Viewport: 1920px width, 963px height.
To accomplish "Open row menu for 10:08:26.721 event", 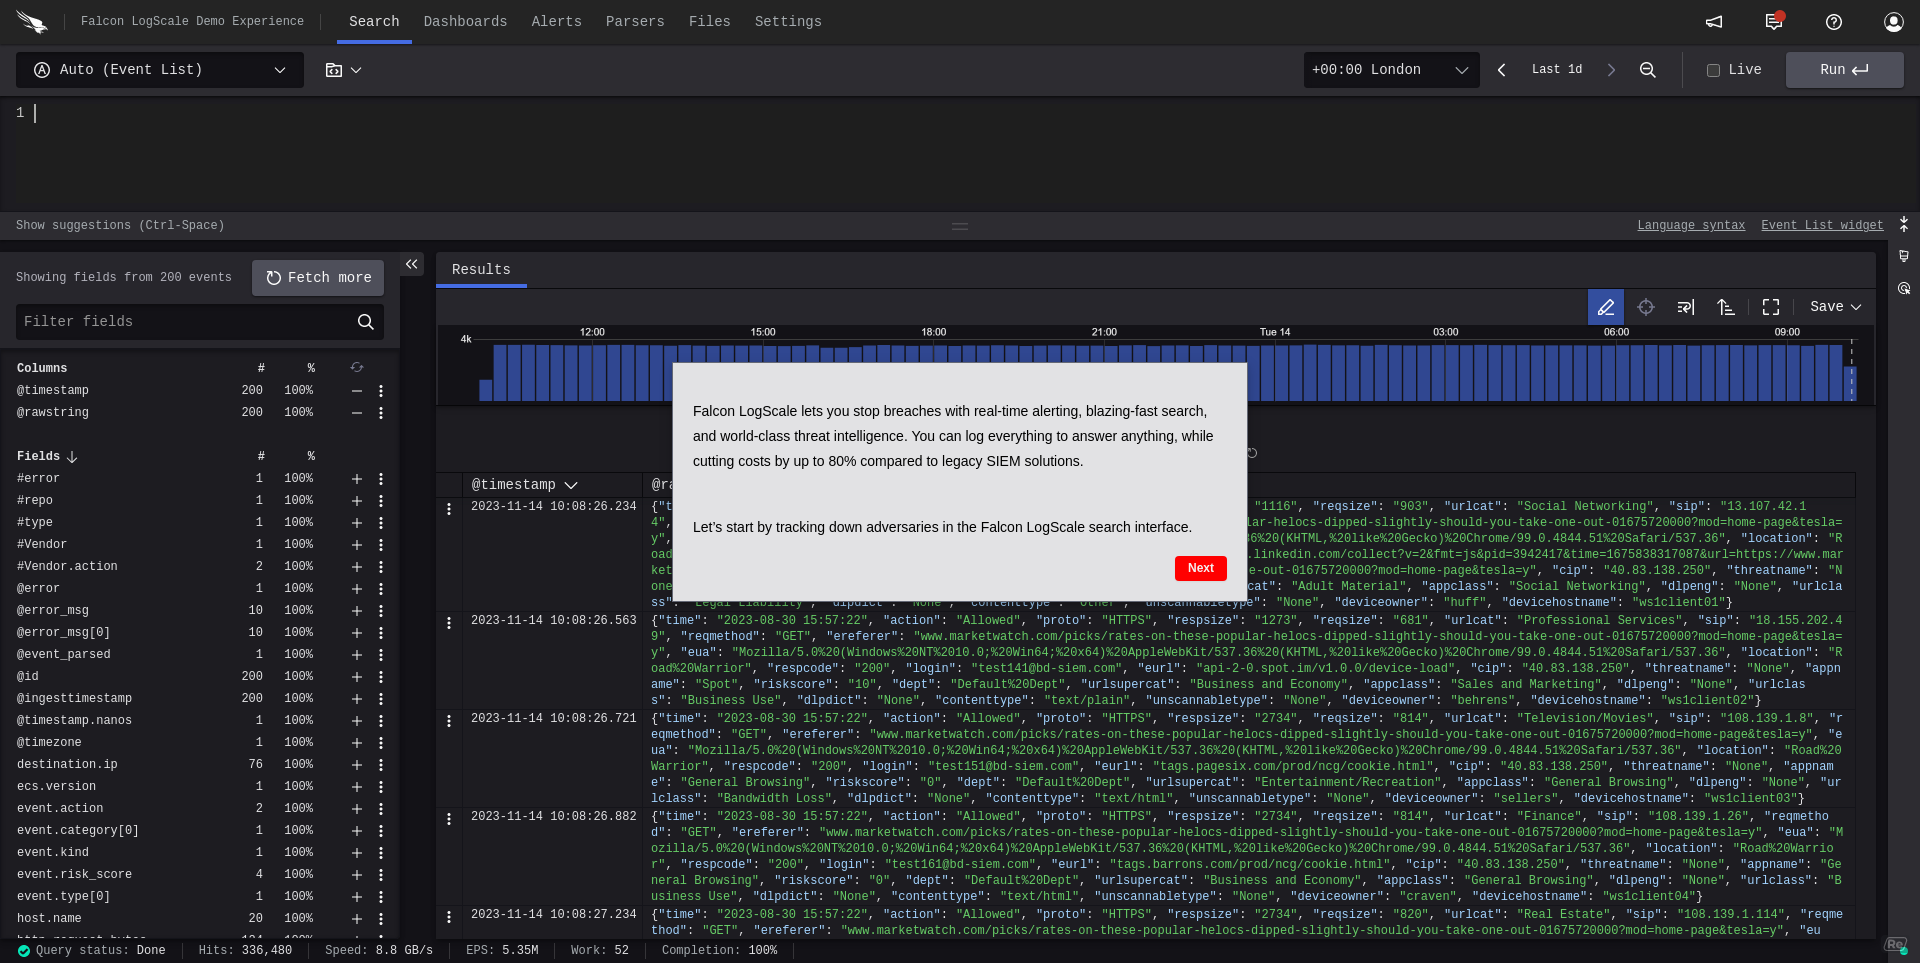I will pyautogui.click(x=449, y=721).
